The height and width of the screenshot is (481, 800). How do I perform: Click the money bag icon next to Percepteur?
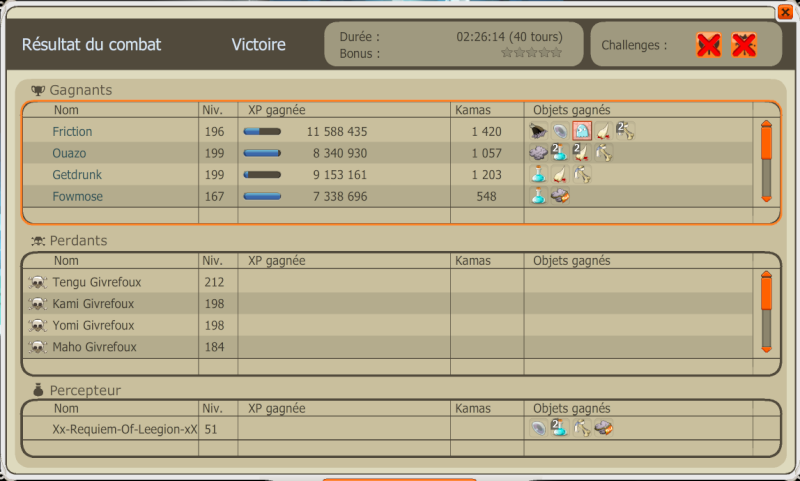point(38,390)
